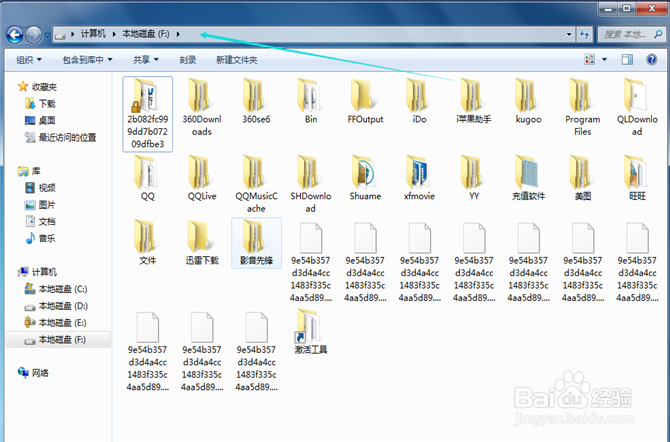Screen dimensions: 670x442
Task: Open the recent pages dropdown arrow
Action: (x=47, y=35)
